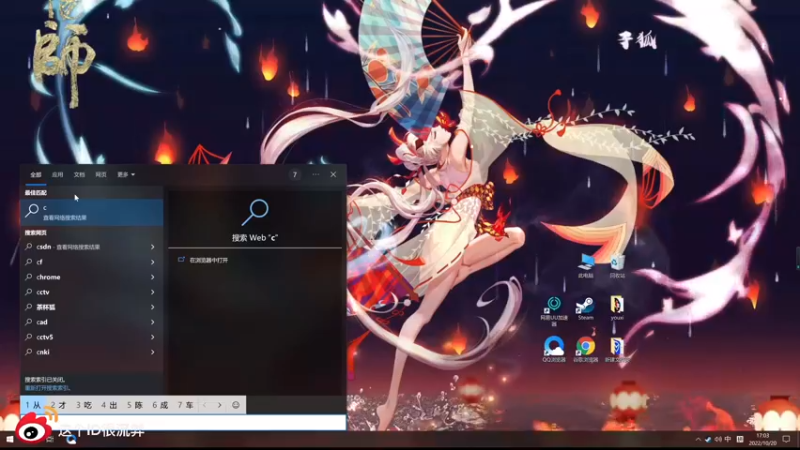This screenshot has height=450, width=800.
Task: Go to next IME candidate page
Action: [220, 405]
